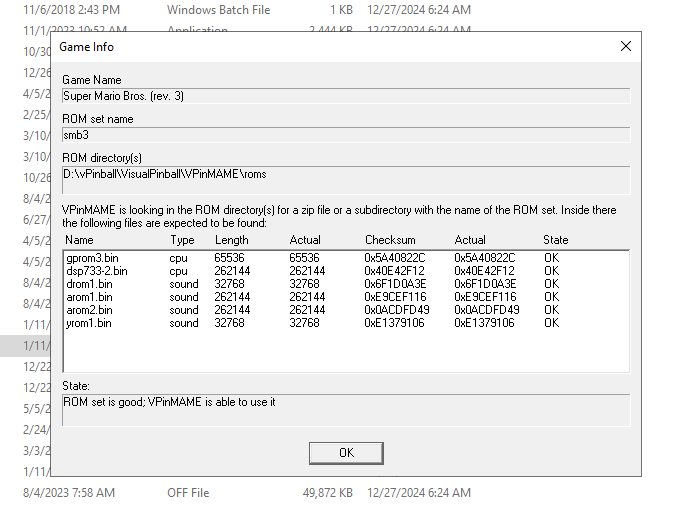Click 49,872 KB size in Explorer list
This screenshot has width=689, height=506.
tap(327, 493)
